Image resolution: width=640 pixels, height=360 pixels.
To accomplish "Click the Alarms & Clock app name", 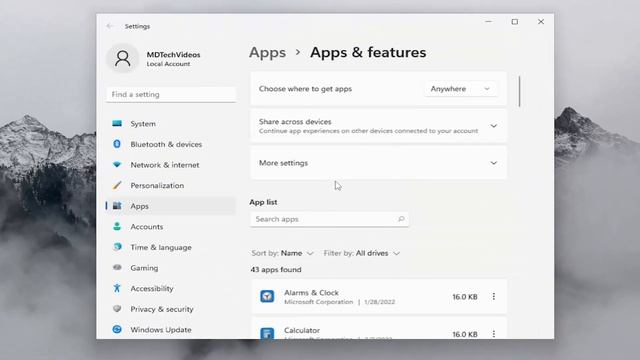I will click(311, 293).
